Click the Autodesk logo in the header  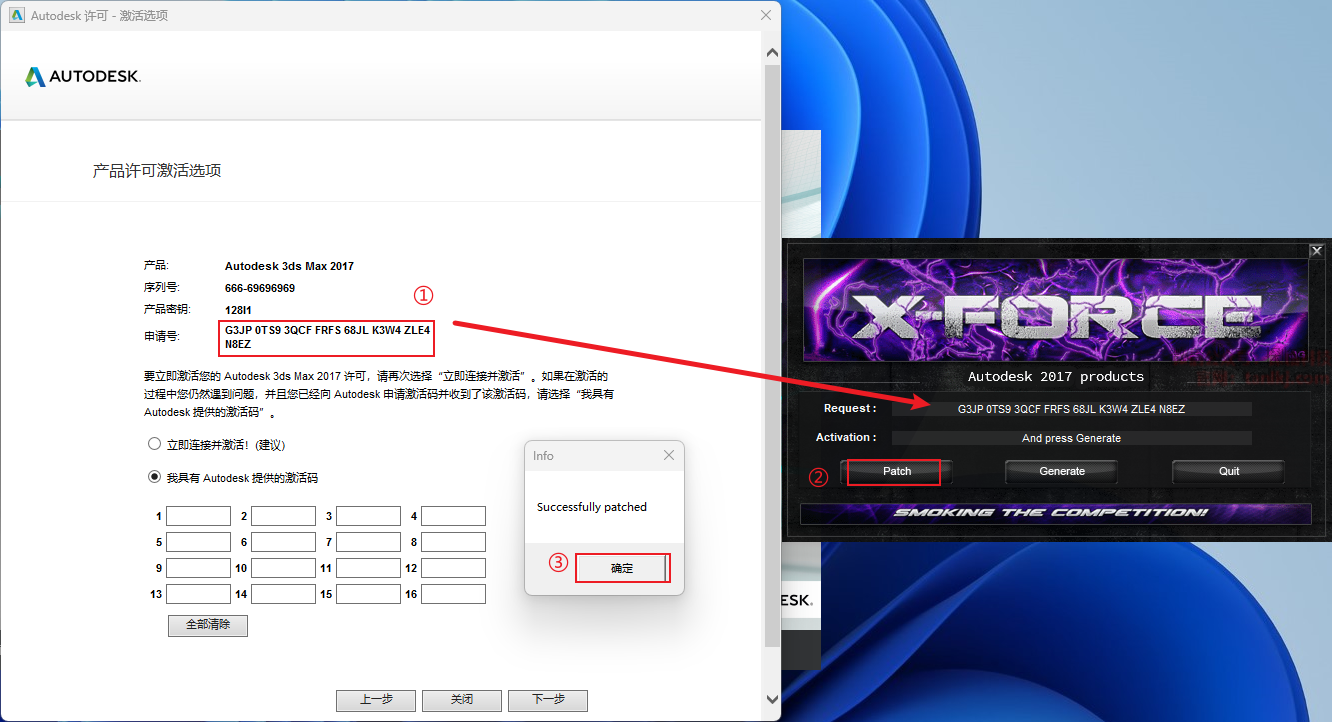[x=83, y=77]
